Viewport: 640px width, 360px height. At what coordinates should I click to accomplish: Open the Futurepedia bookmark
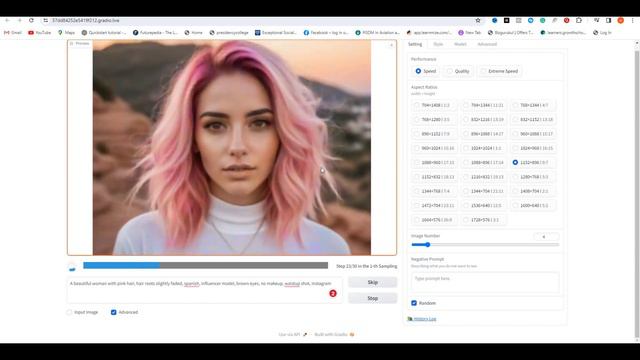pyautogui.click(x=155, y=33)
